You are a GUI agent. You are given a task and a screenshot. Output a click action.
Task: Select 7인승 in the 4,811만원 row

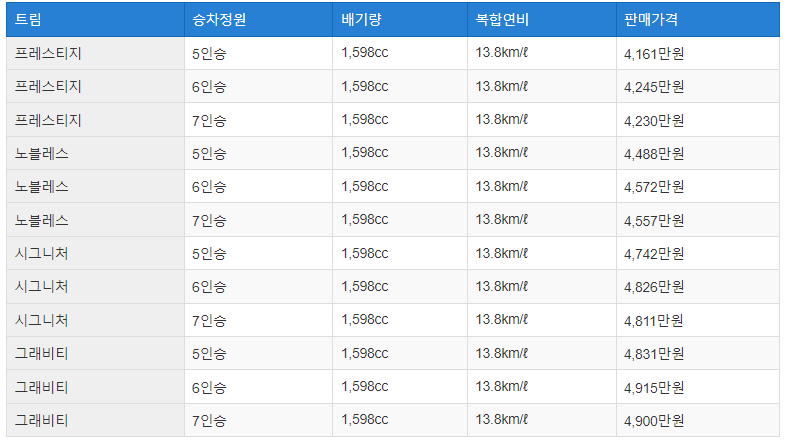[209, 320]
